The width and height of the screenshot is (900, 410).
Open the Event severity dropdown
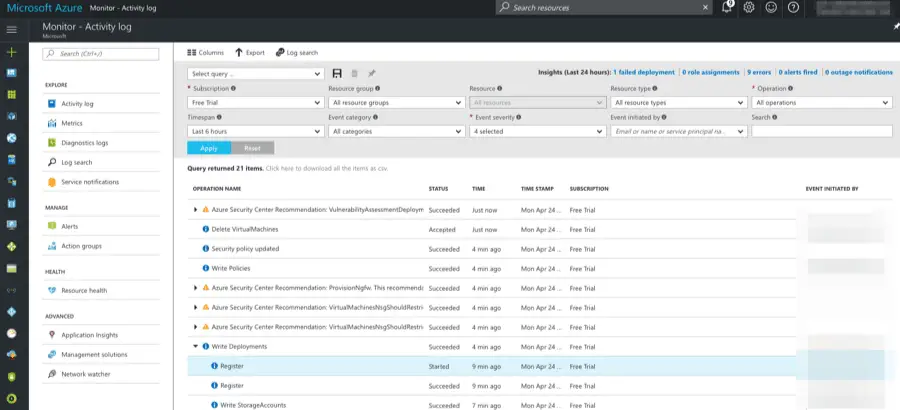point(537,131)
